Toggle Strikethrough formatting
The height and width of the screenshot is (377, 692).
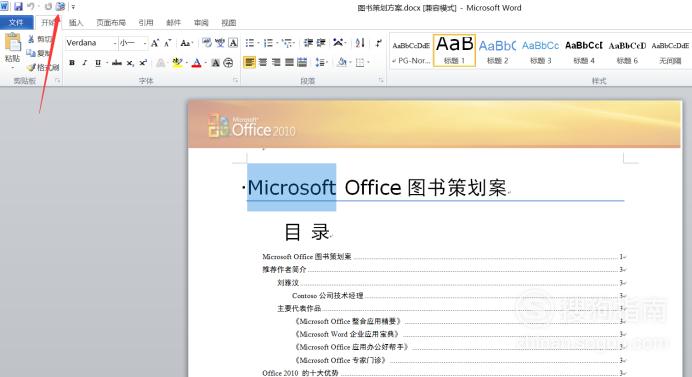pyautogui.click(x=117, y=63)
